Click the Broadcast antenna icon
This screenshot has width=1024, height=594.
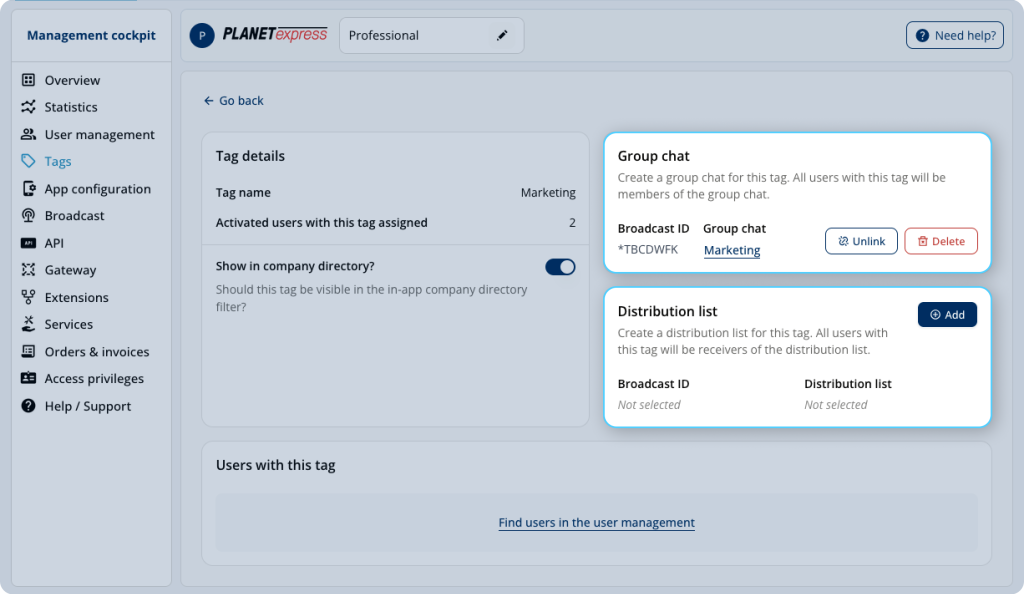pyautogui.click(x=28, y=215)
